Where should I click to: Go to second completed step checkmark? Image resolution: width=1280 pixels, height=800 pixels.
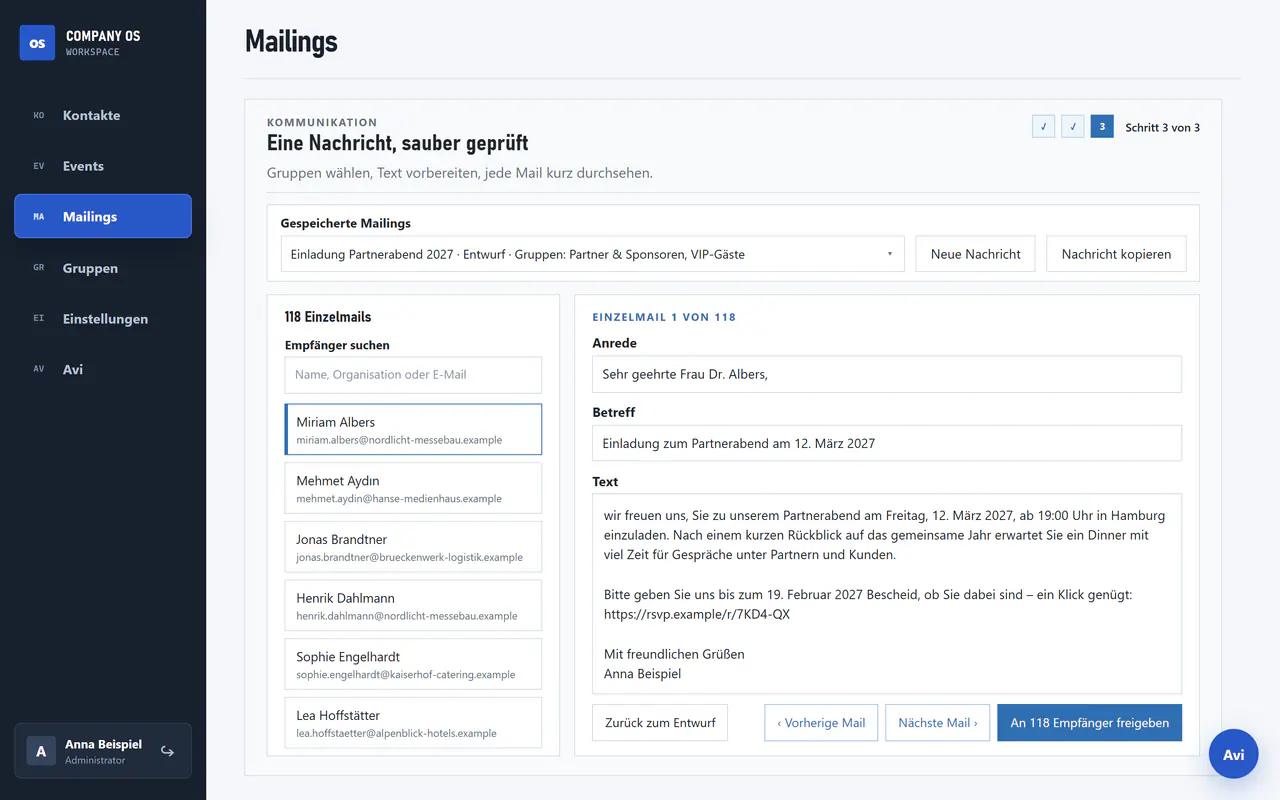(1072, 127)
